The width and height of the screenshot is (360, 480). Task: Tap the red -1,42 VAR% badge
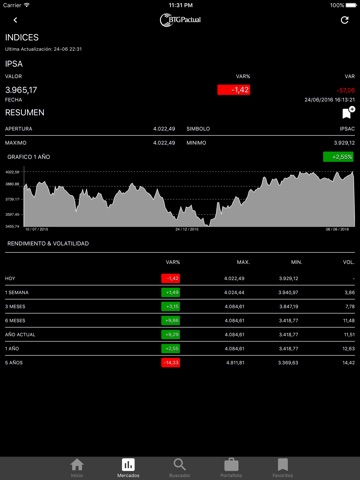click(x=234, y=90)
